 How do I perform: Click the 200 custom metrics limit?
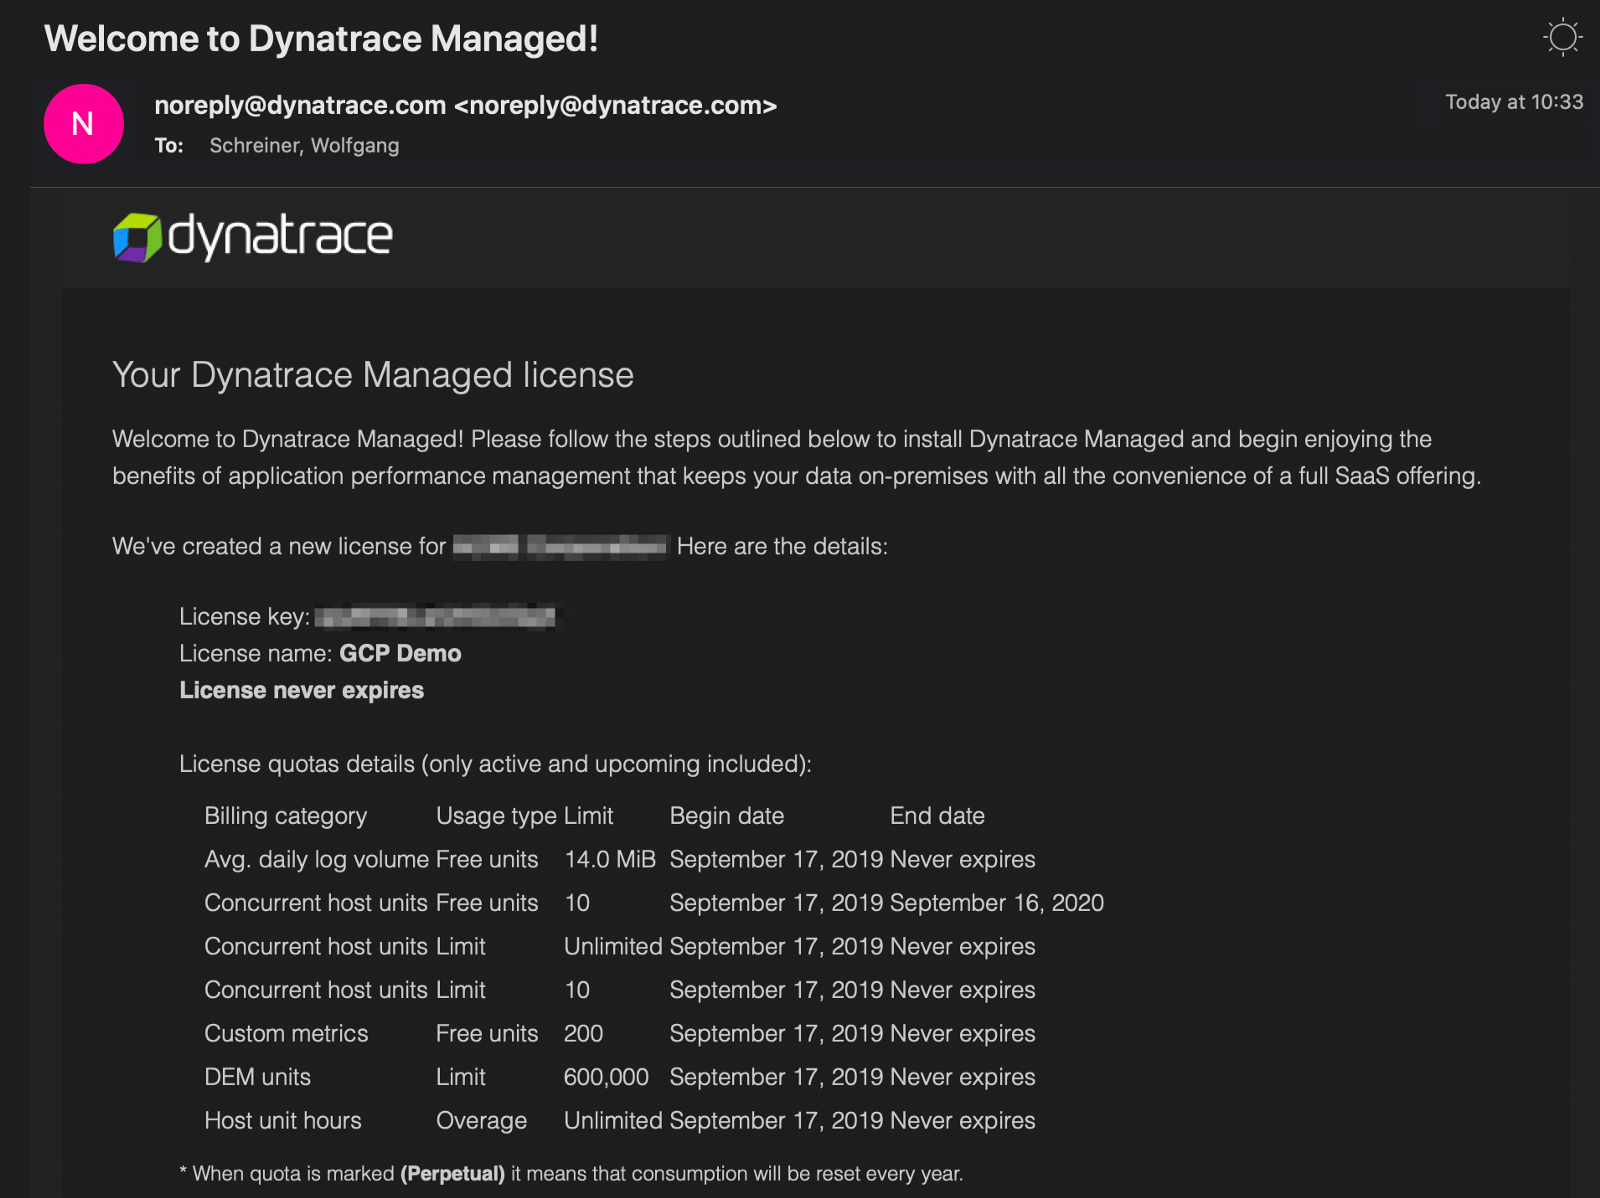tap(583, 1034)
